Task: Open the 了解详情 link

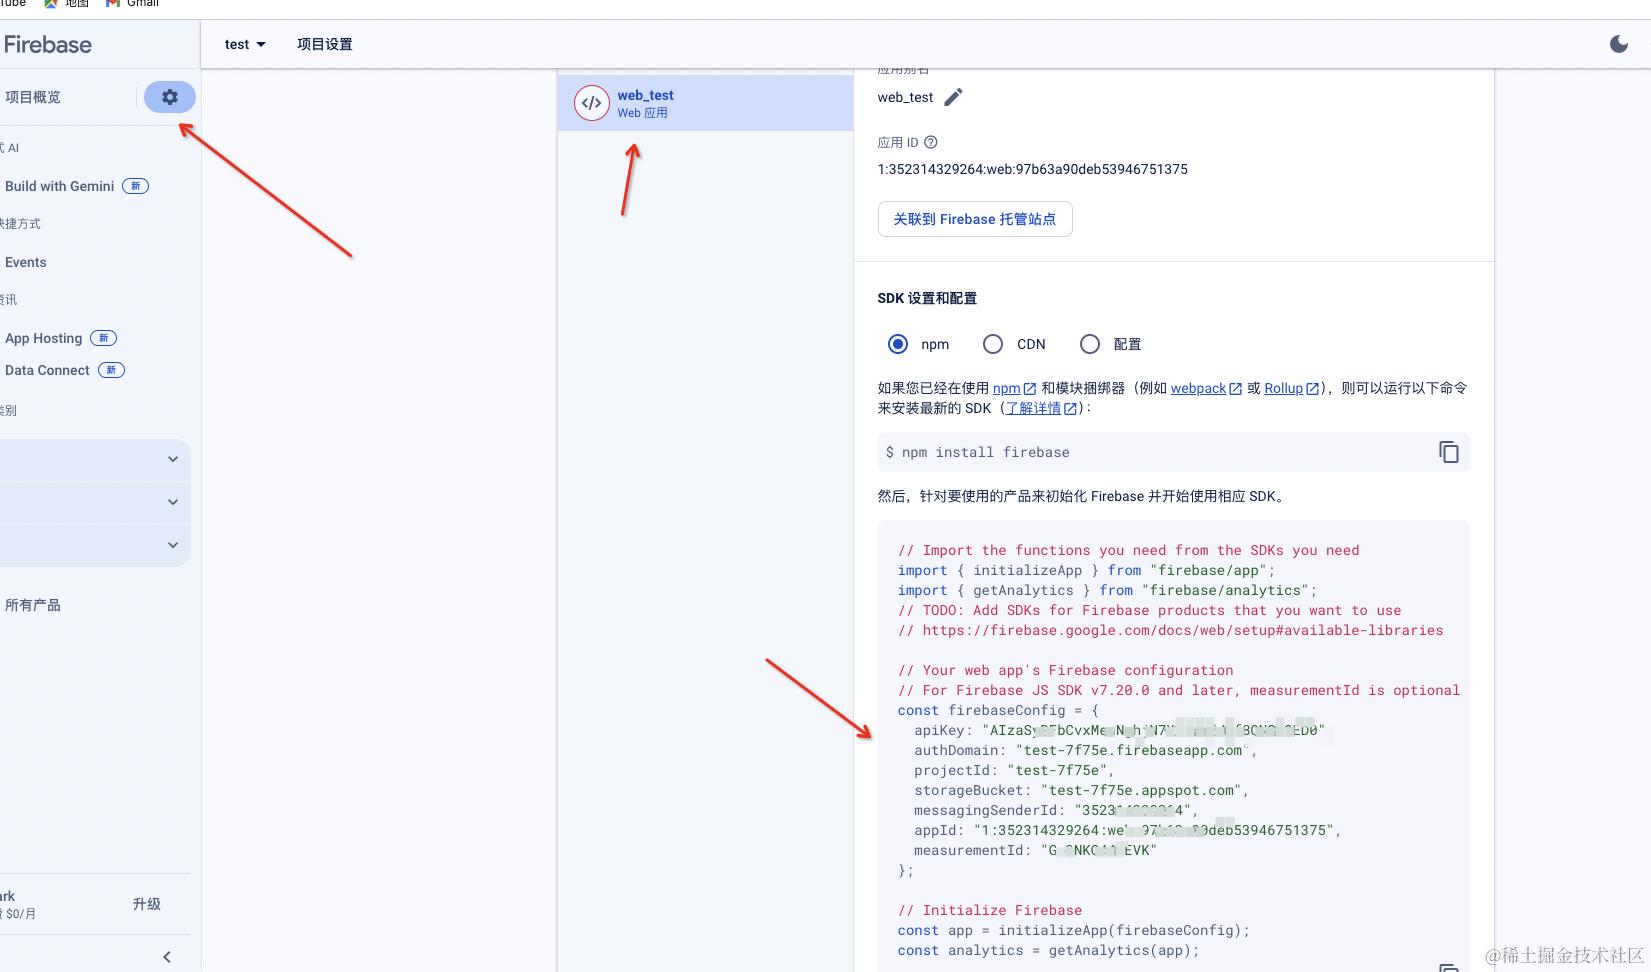Action: pos(1033,408)
